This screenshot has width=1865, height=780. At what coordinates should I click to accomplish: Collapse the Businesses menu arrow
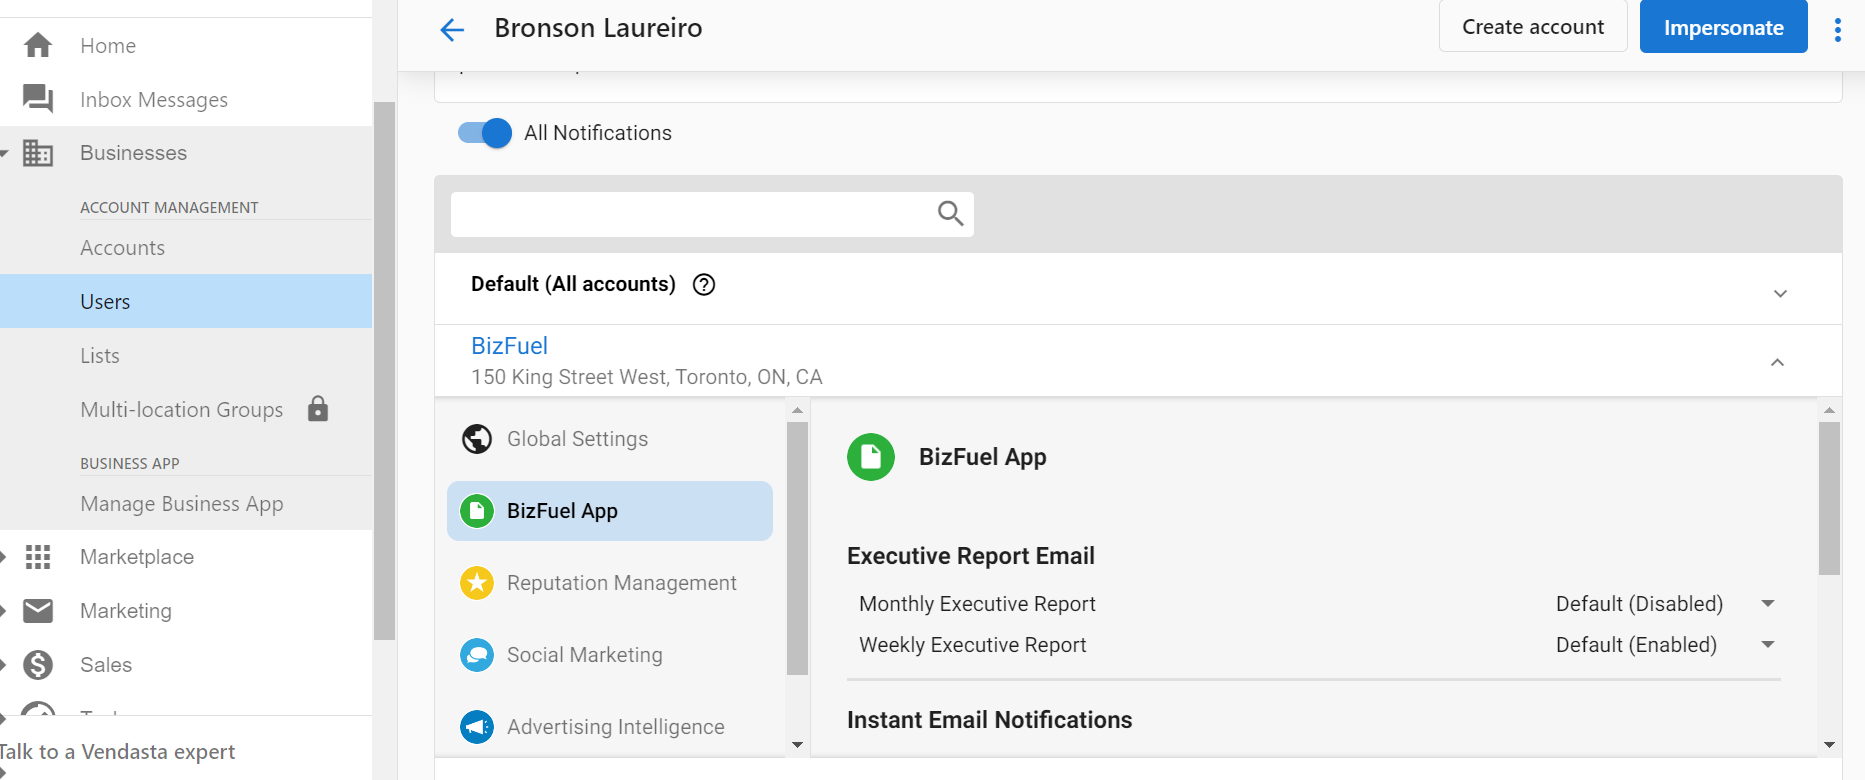point(4,153)
